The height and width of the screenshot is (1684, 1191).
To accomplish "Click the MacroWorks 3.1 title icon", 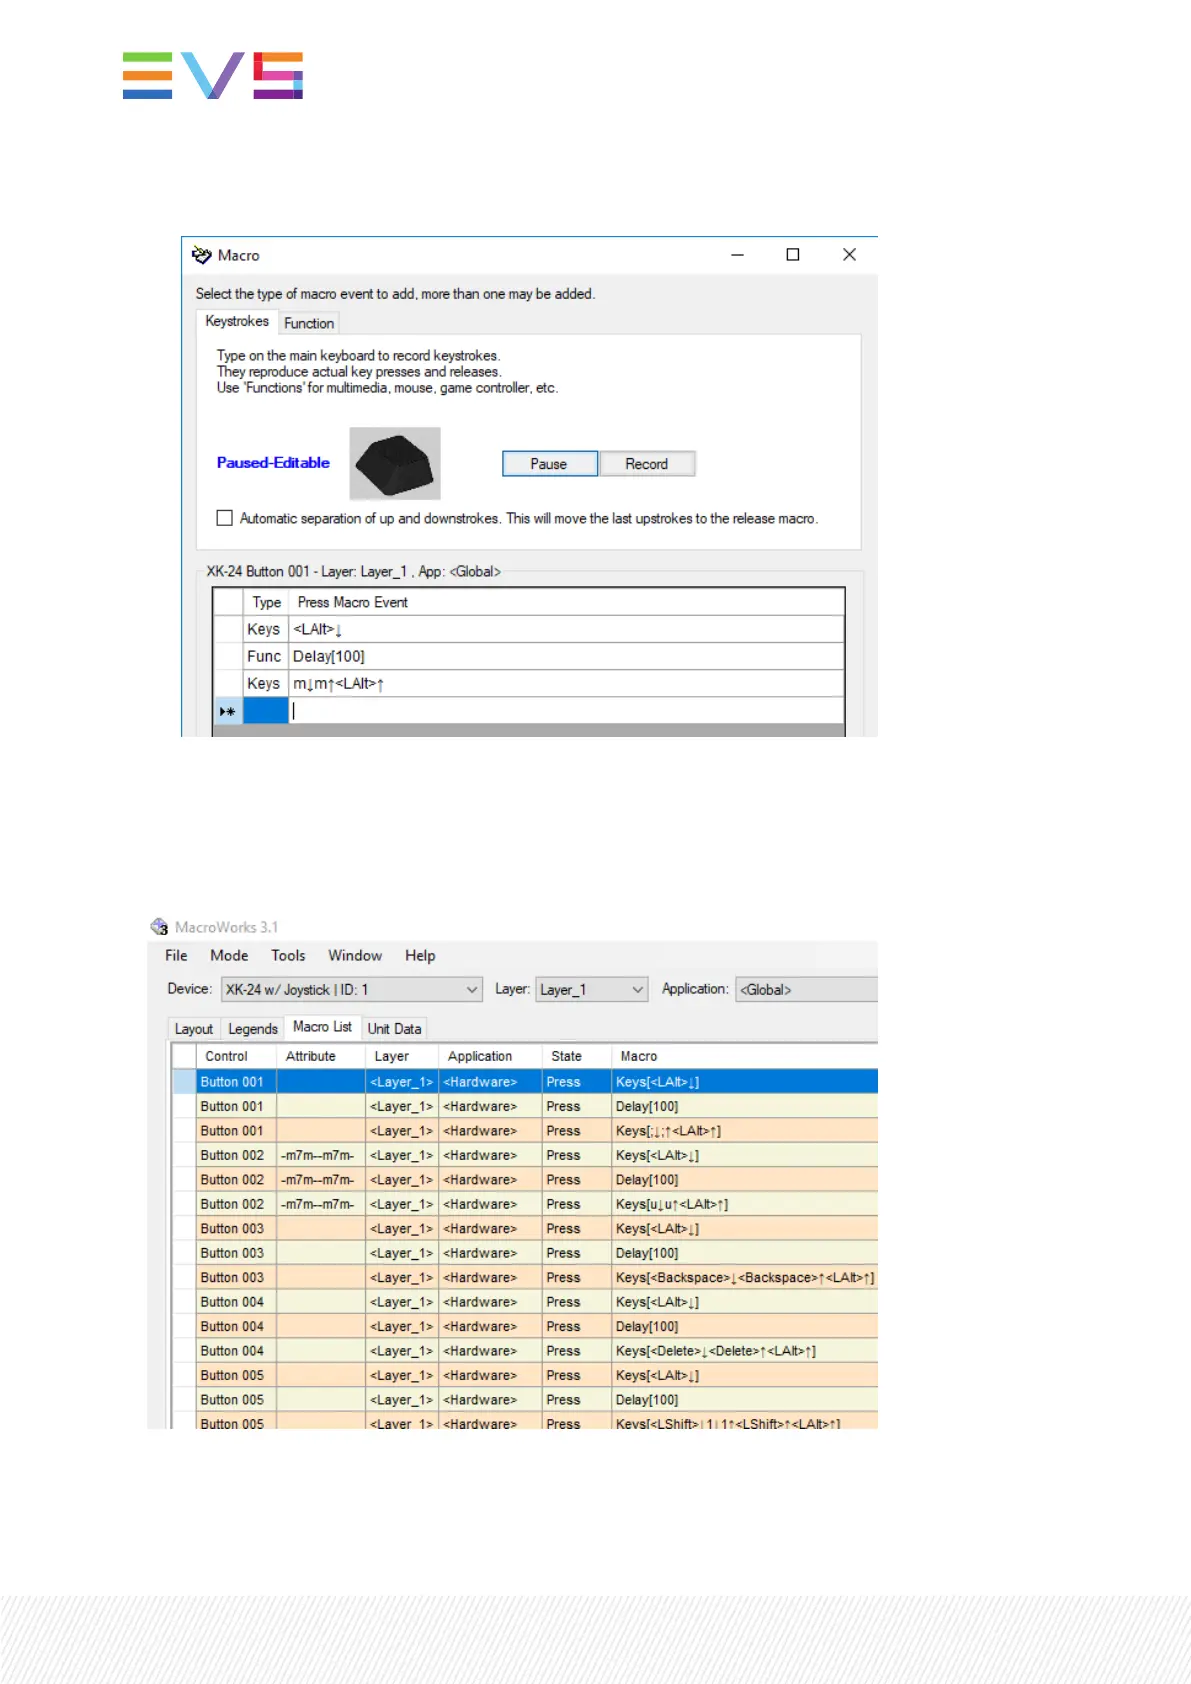I will [160, 927].
